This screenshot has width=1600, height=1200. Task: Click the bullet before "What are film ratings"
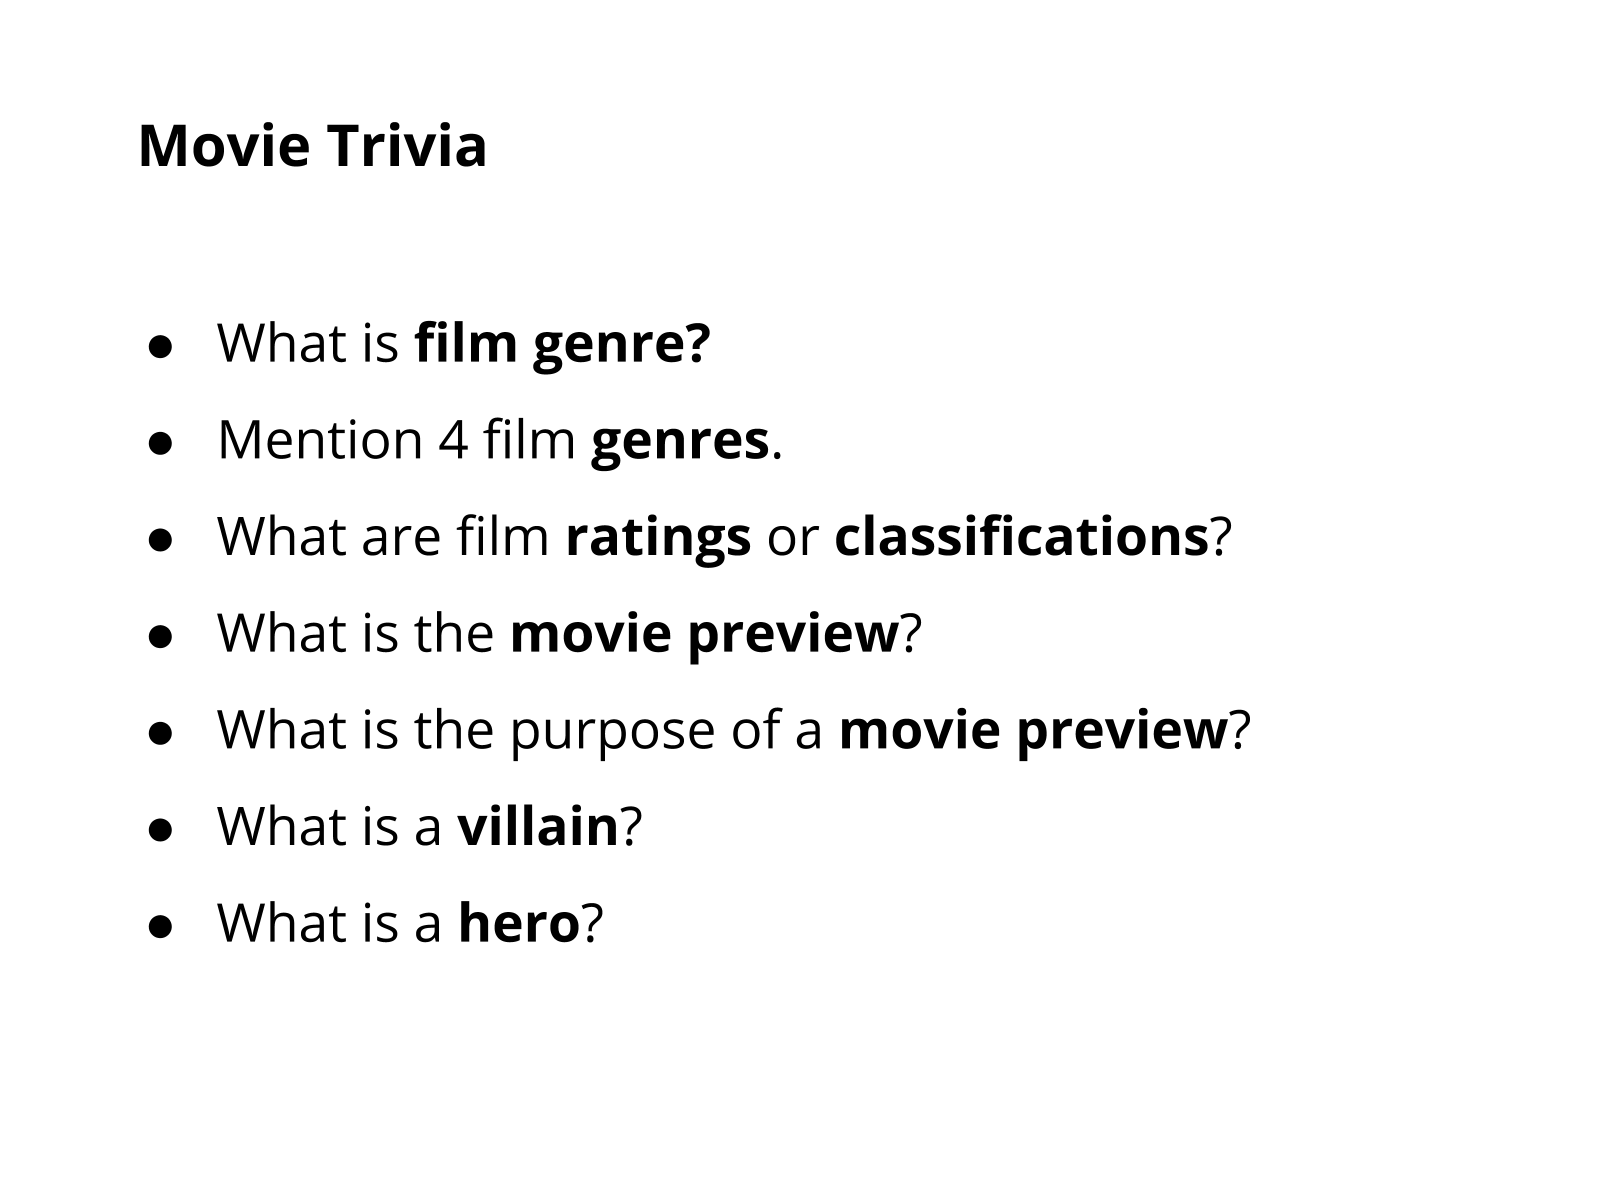click(x=161, y=539)
